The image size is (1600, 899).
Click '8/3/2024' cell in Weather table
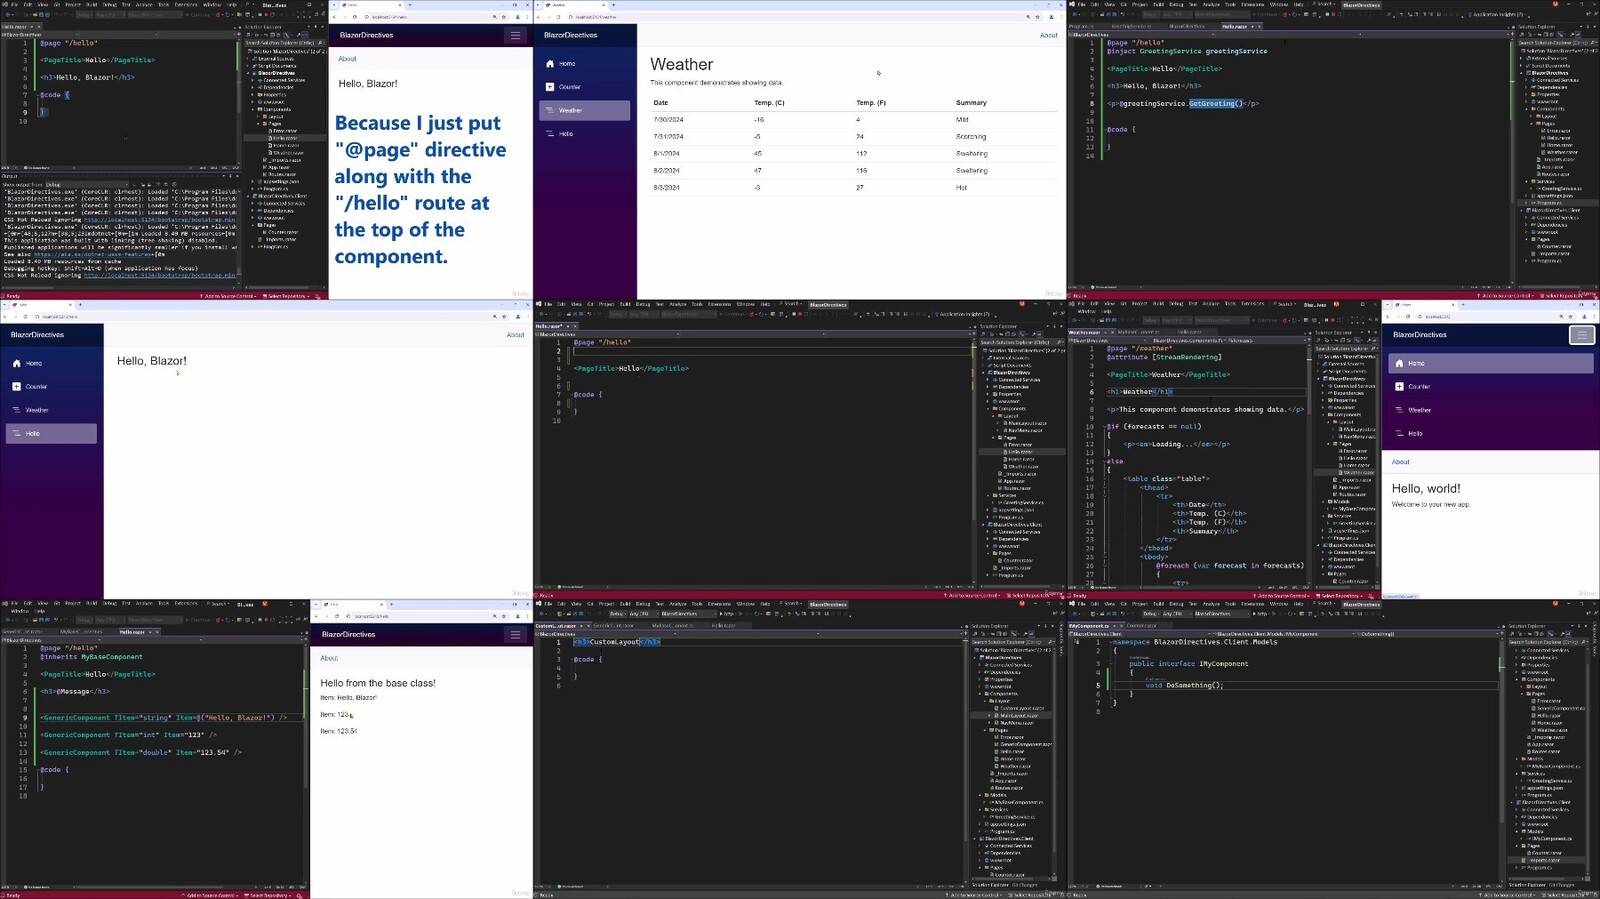666,188
